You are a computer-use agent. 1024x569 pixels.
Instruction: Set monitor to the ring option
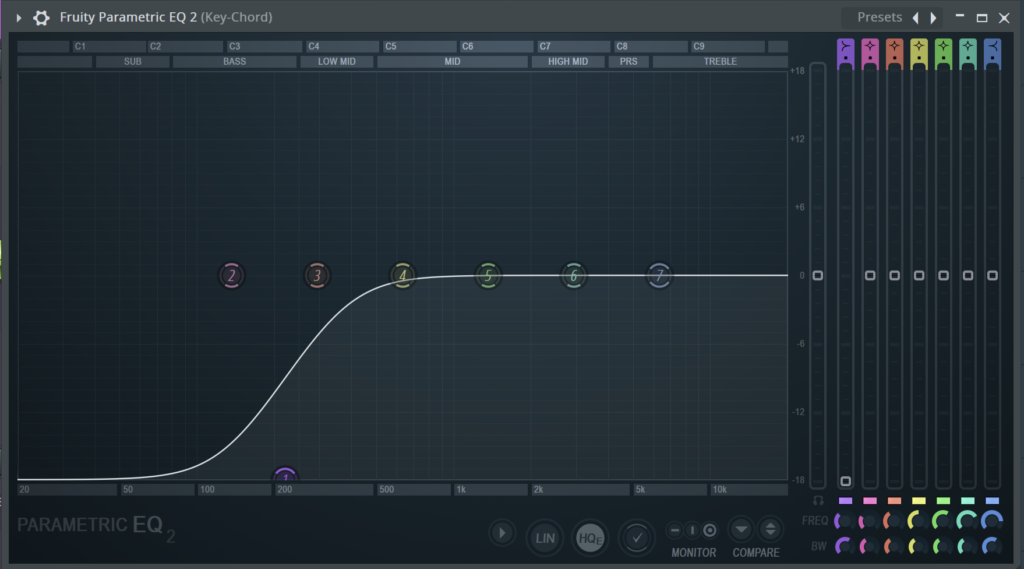point(710,530)
